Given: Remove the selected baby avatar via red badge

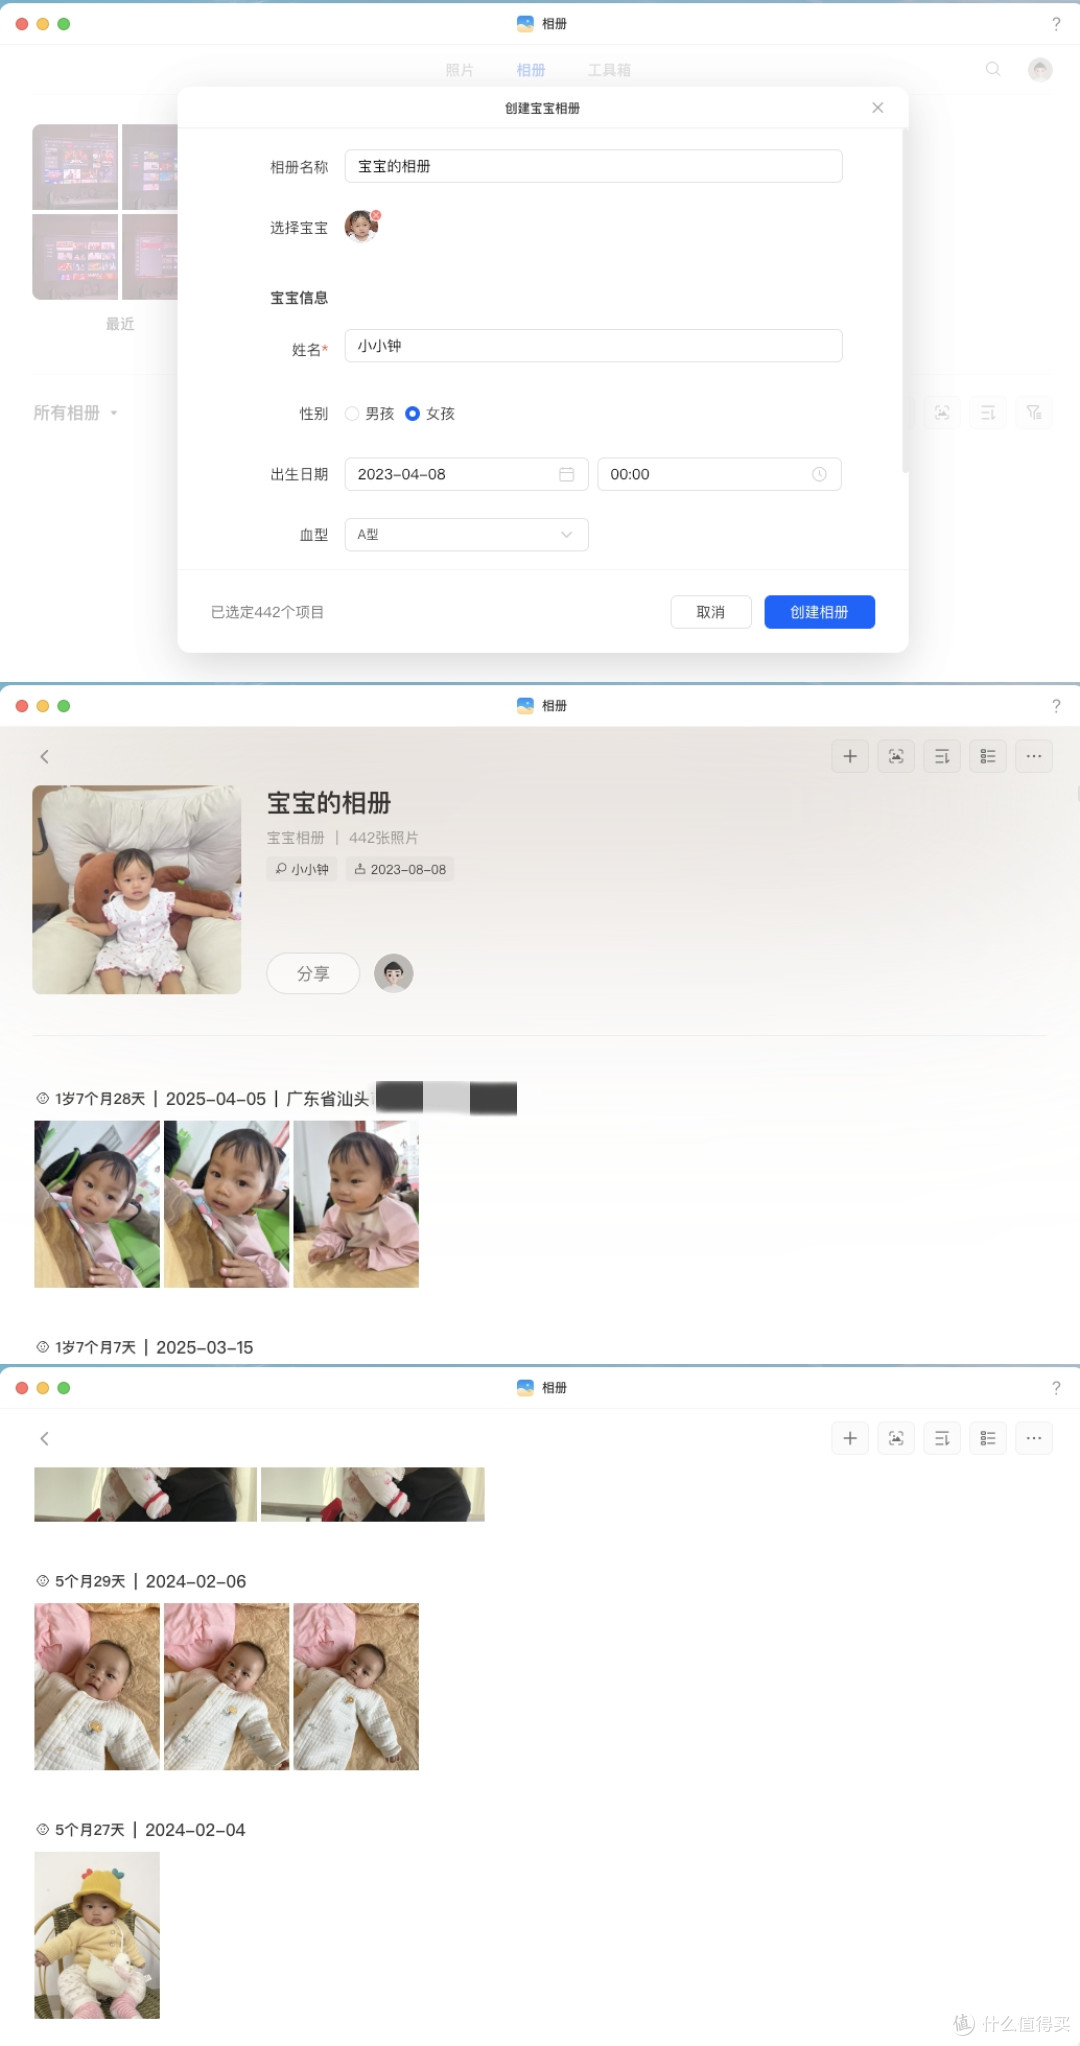Looking at the screenshot, I should click(x=376, y=215).
